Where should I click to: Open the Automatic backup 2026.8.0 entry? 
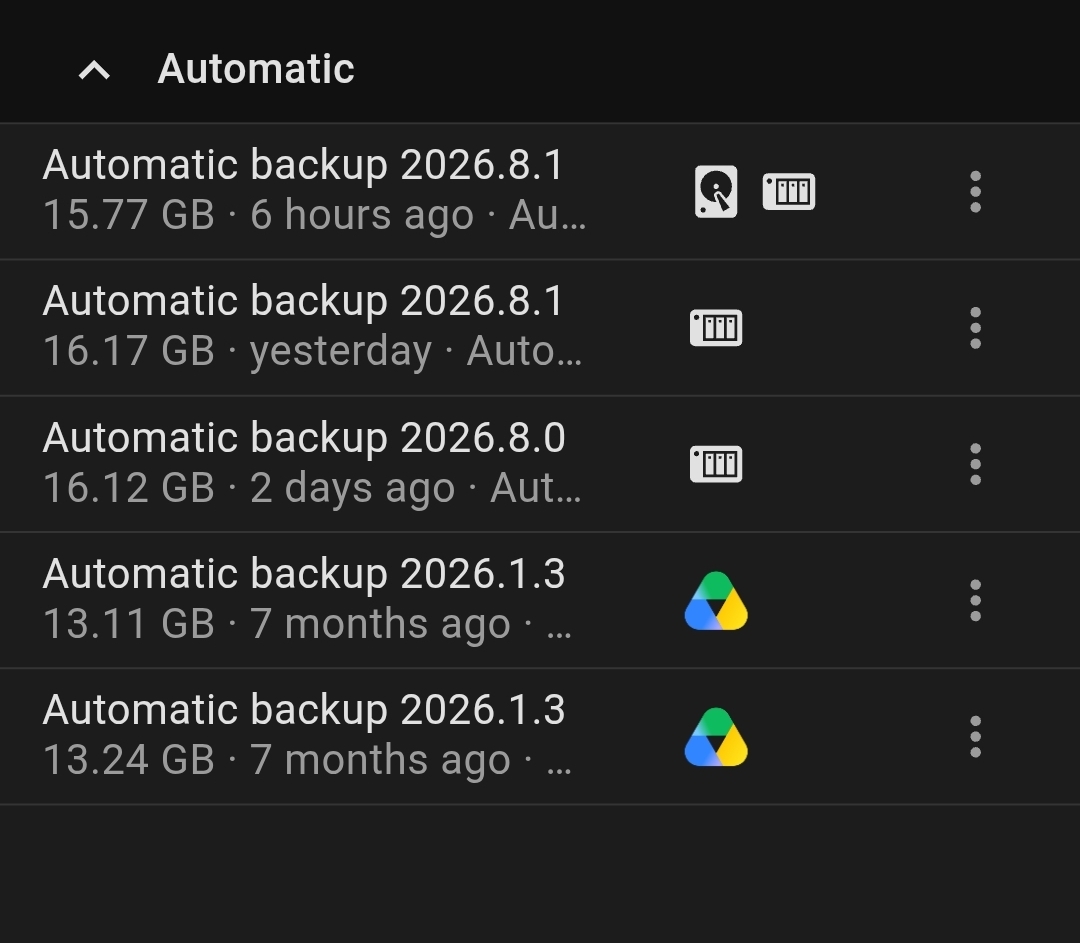(540, 464)
